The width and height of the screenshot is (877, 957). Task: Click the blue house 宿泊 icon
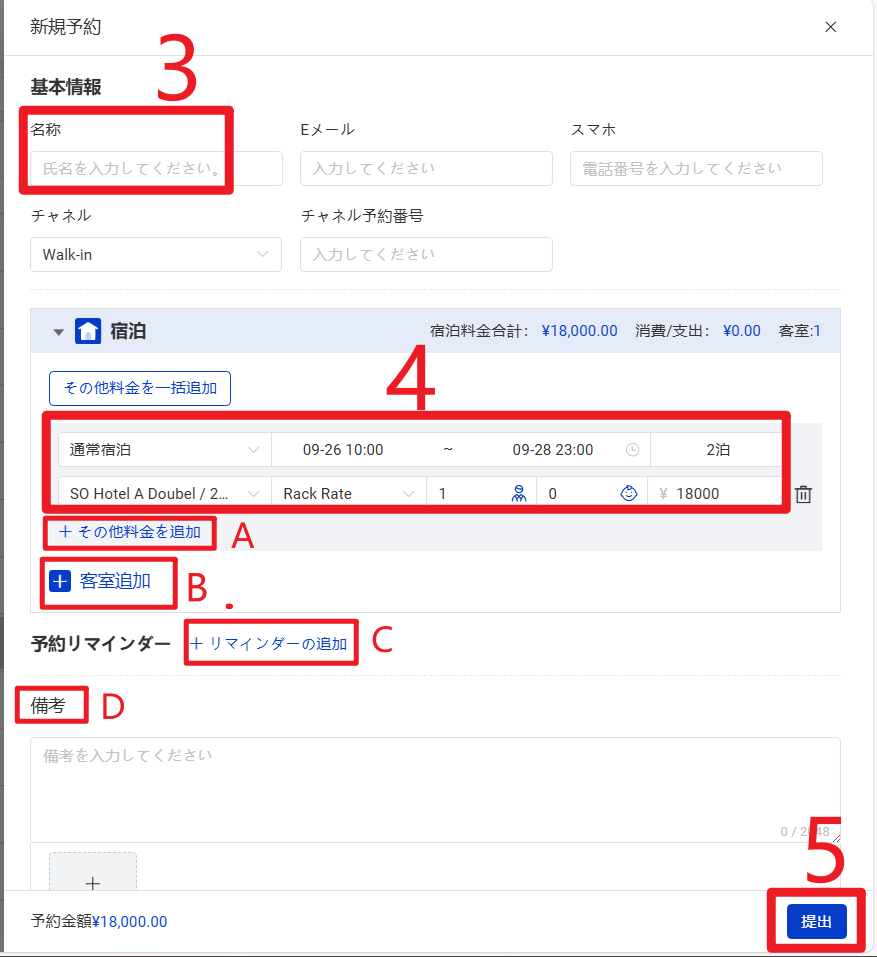tap(88, 331)
